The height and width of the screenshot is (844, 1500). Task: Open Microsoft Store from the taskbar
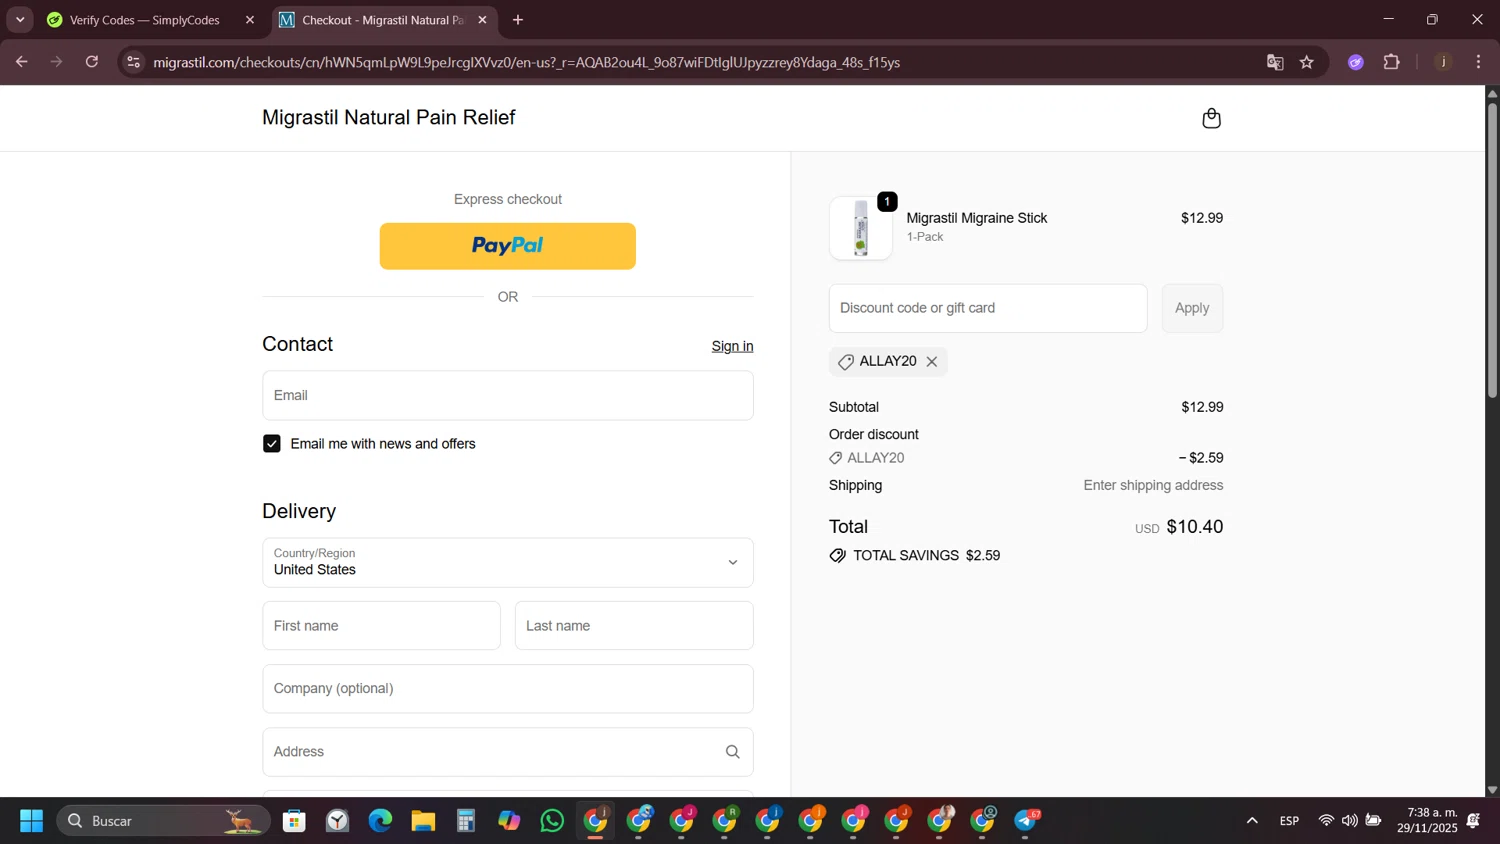click(x=294, y=821)
